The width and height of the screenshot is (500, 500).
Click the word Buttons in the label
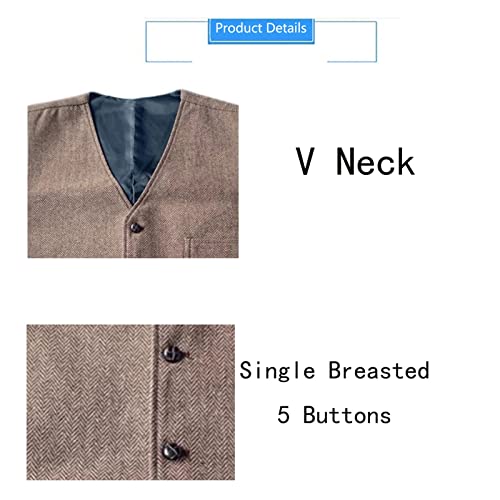347,415
